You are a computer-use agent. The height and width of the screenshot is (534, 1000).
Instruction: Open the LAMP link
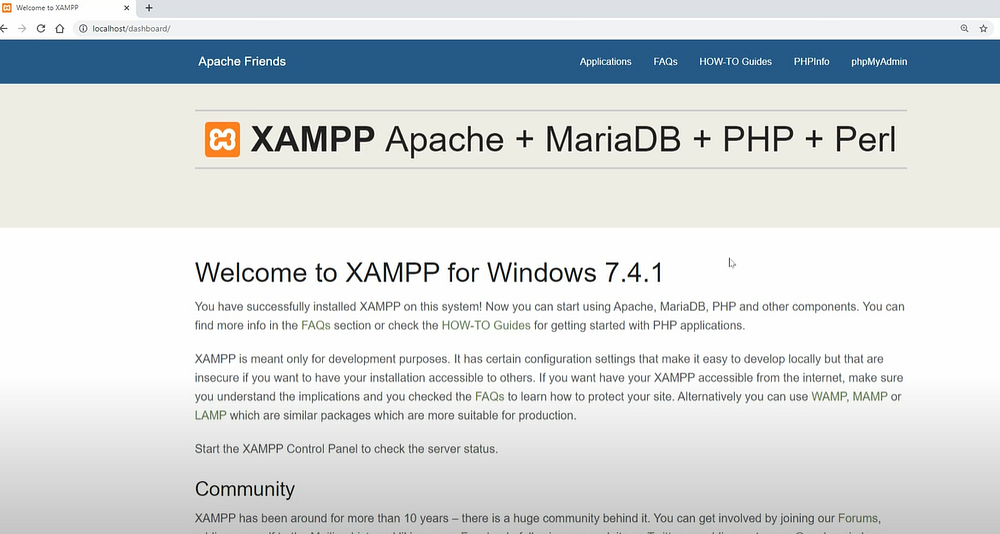(210, 415)
